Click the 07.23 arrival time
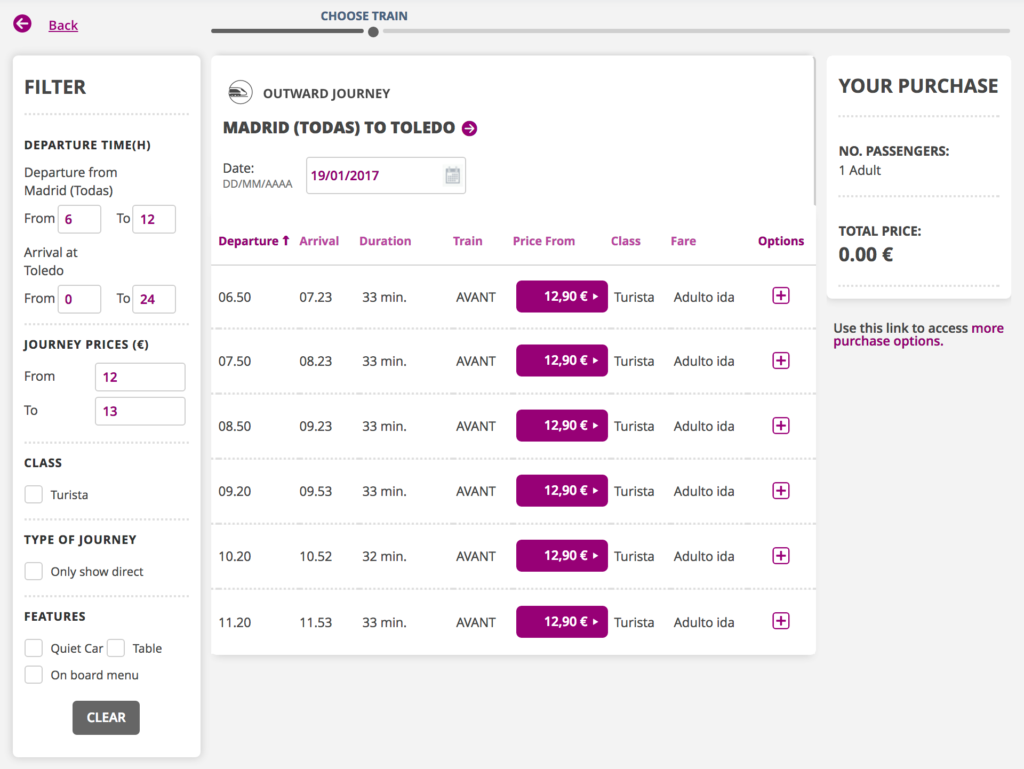This screenshot has width=1024, height=769. (315, 297)
